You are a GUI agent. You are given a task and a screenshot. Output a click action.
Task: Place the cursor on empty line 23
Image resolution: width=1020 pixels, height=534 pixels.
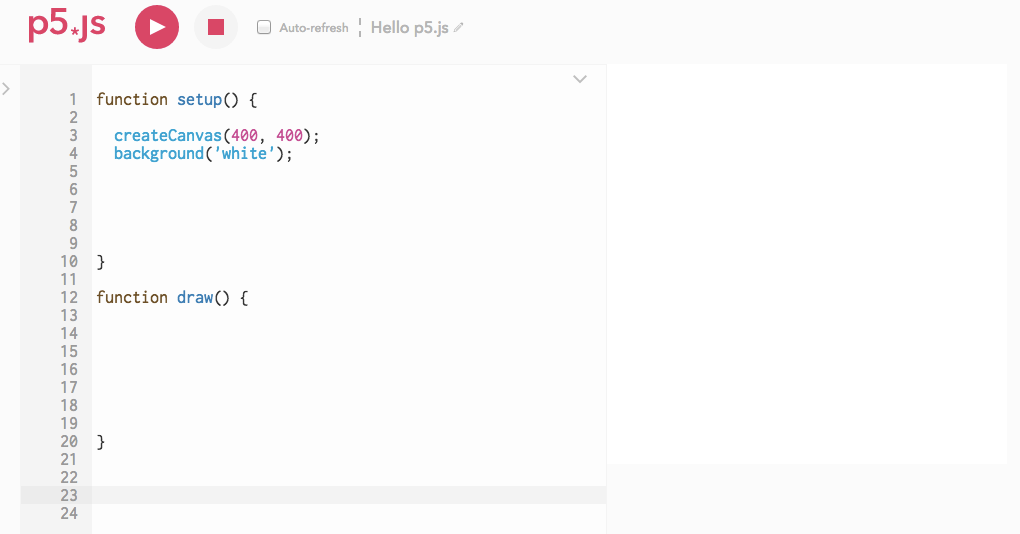pos(349,495)
